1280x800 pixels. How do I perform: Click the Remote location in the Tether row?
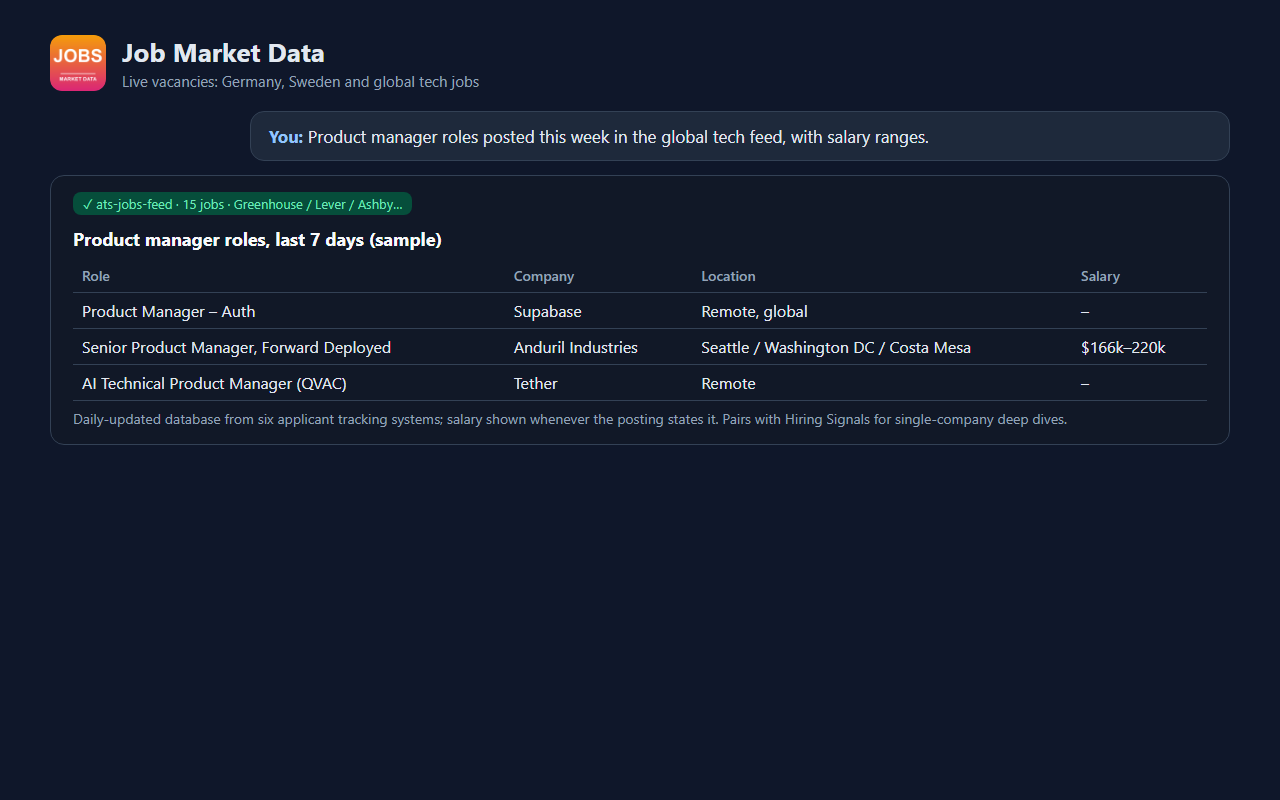pos(728,384)
